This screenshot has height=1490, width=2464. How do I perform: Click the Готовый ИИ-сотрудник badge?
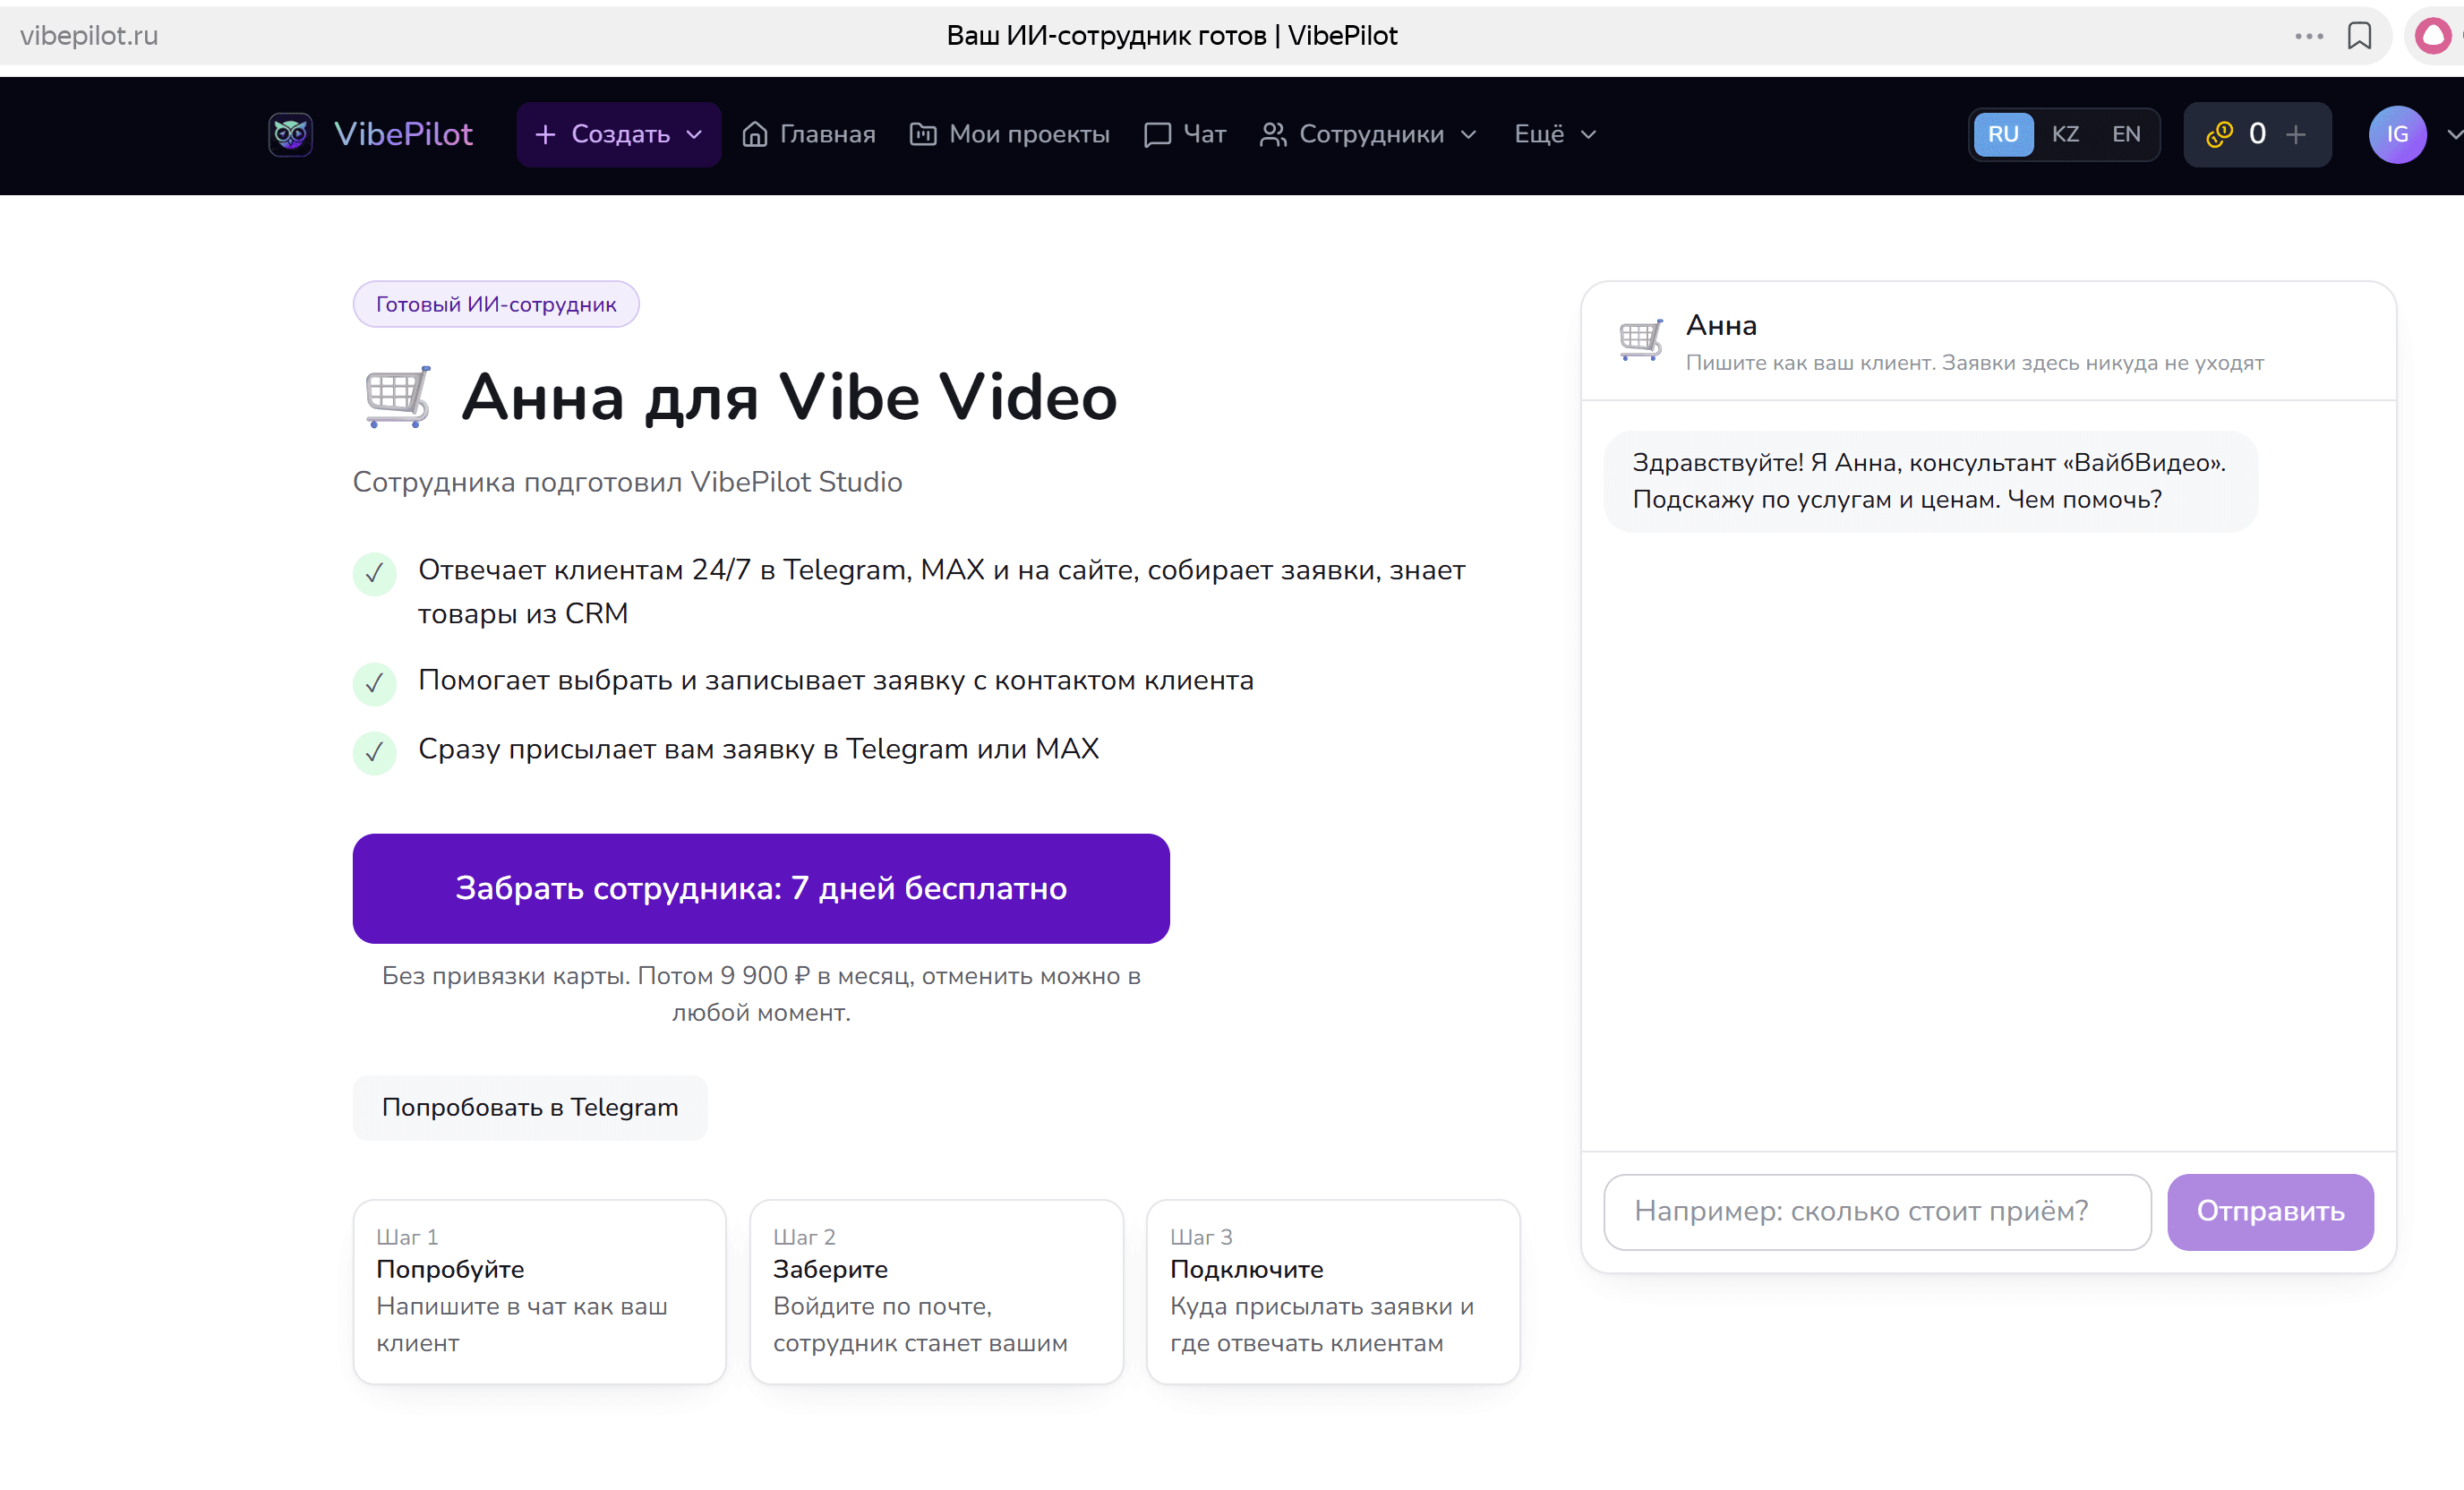(x=496, y=304)
